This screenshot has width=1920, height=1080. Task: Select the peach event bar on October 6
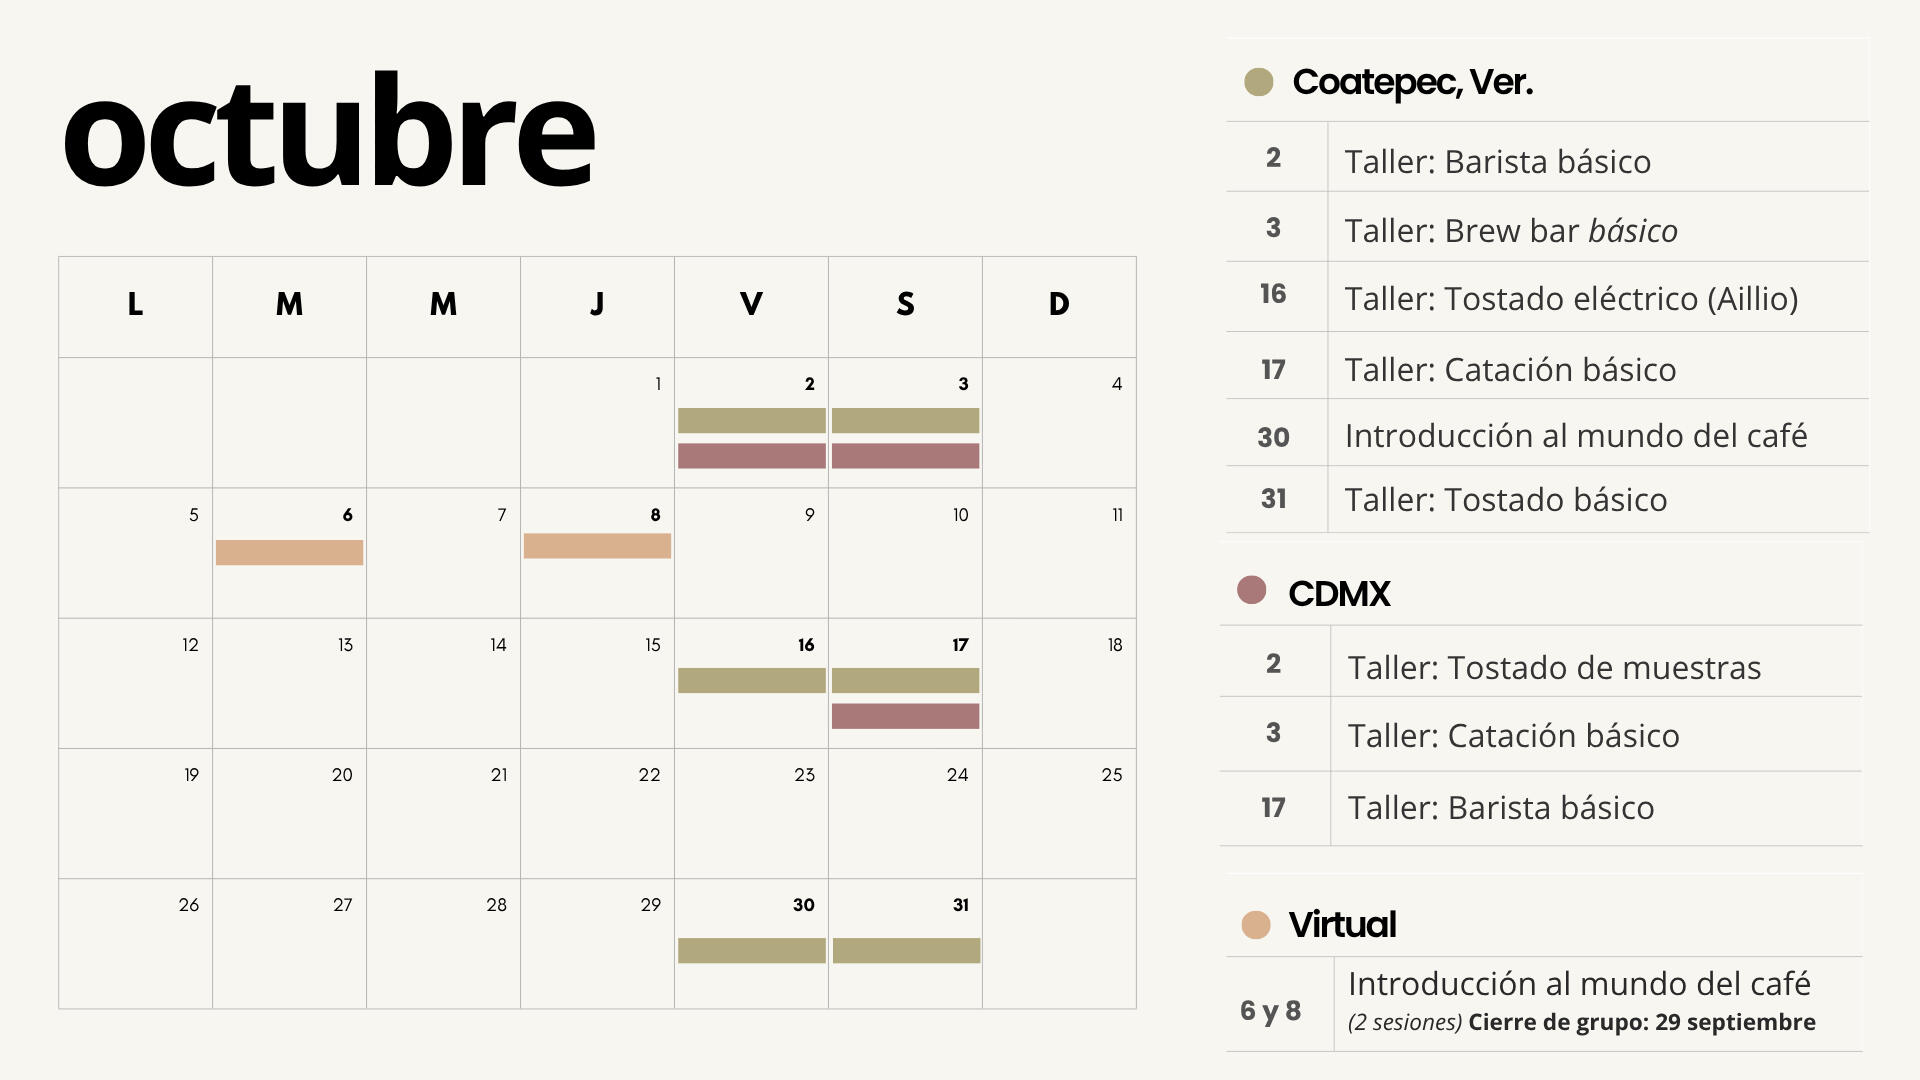point(289,553)
